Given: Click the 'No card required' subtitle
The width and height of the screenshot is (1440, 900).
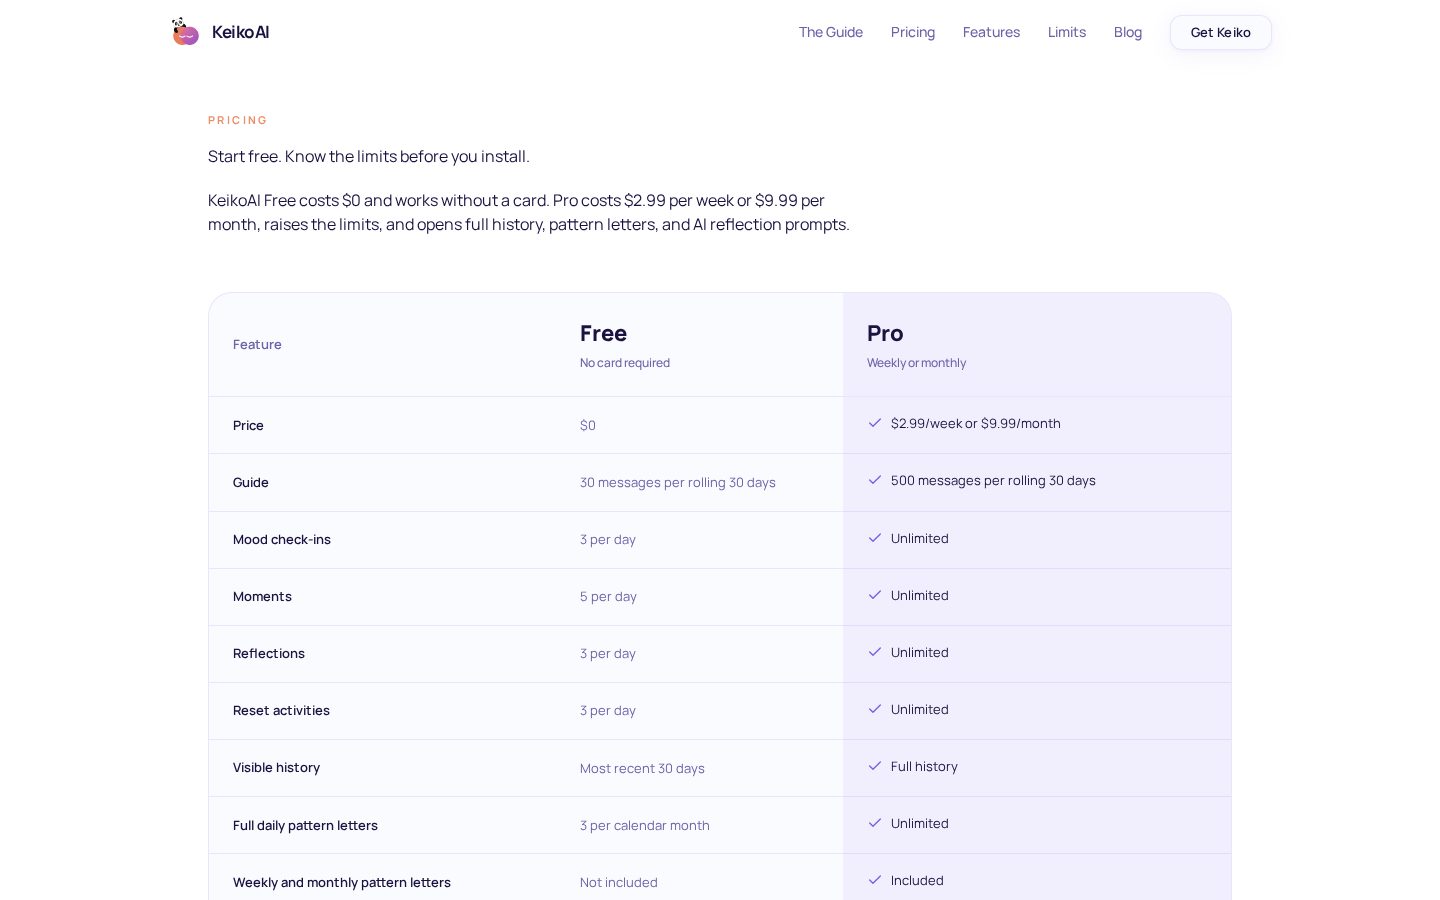Looking at the screenshot, I should click(625, 363).
